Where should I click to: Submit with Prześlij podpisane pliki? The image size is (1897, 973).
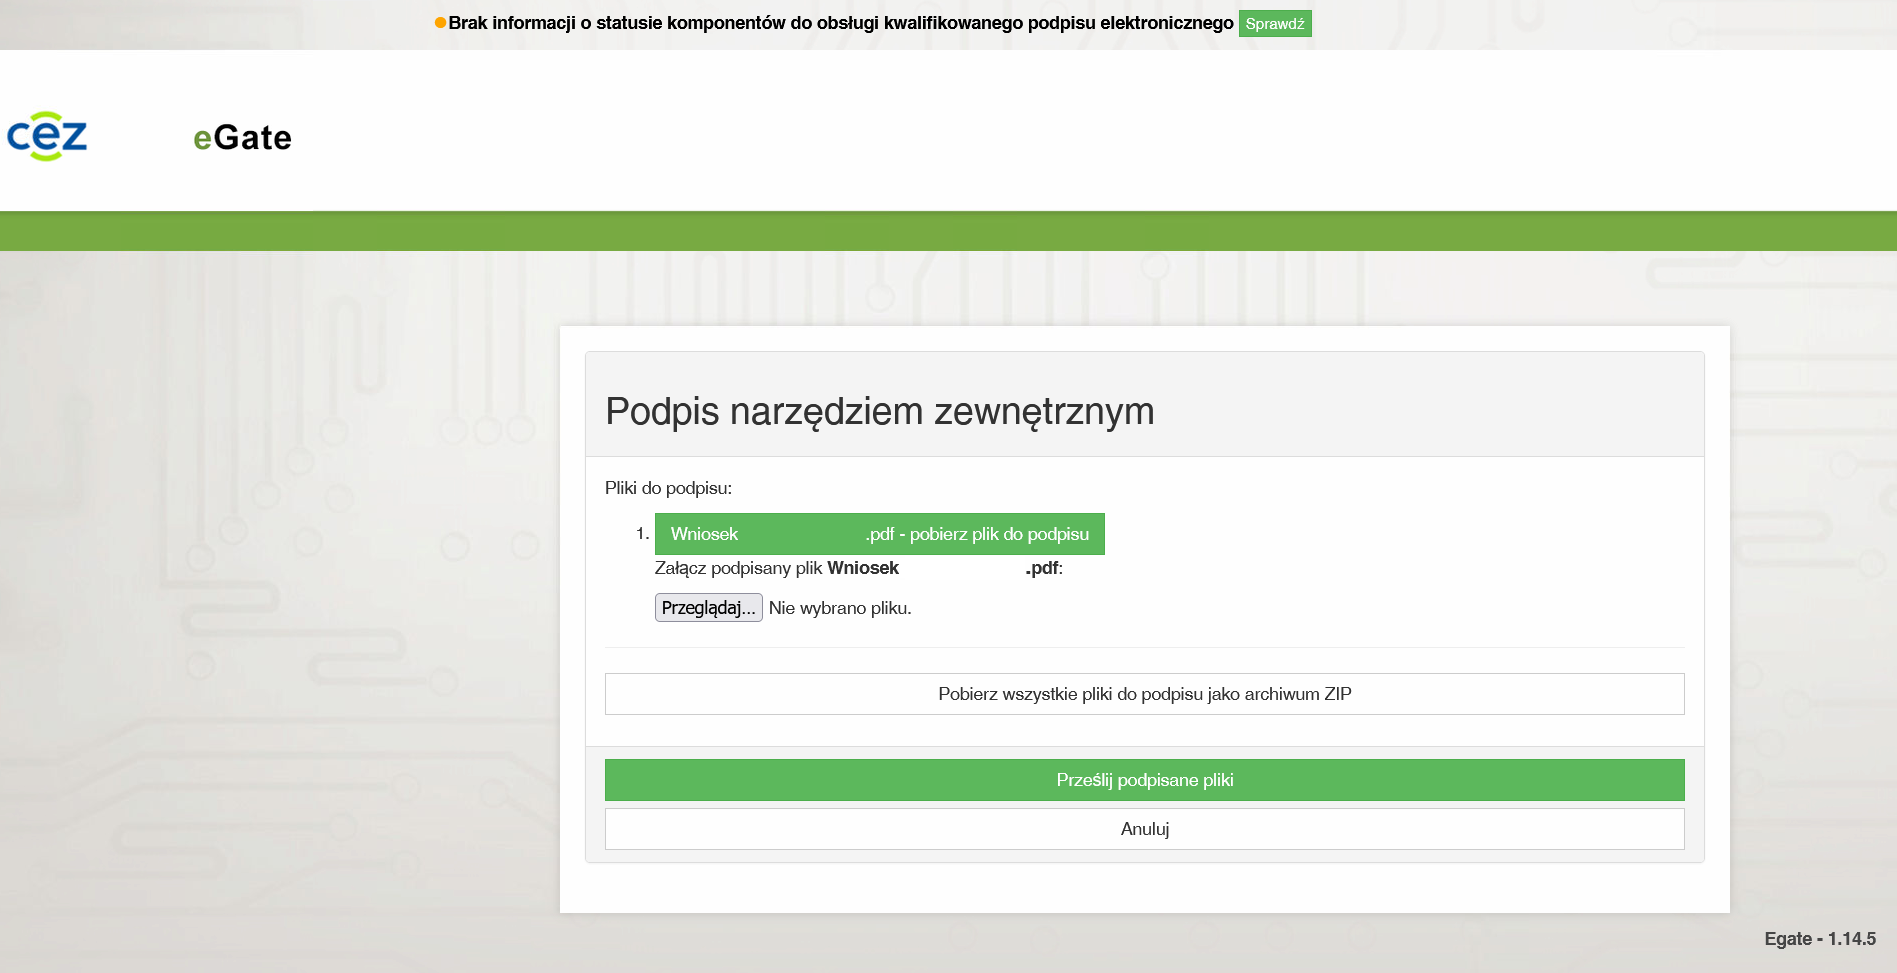(1144, 780)
